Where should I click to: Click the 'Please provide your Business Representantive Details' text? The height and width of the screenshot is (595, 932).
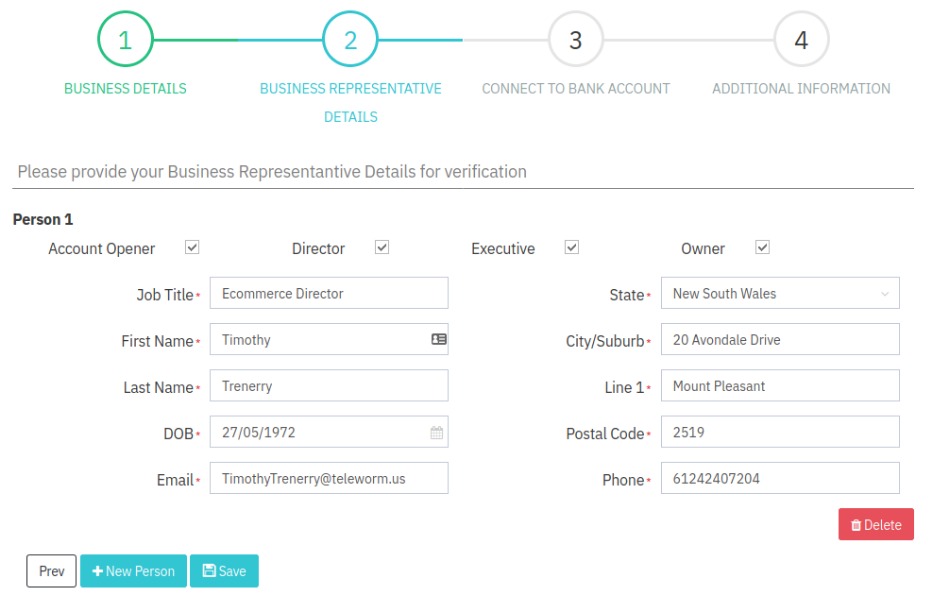(x=272, y=172)
